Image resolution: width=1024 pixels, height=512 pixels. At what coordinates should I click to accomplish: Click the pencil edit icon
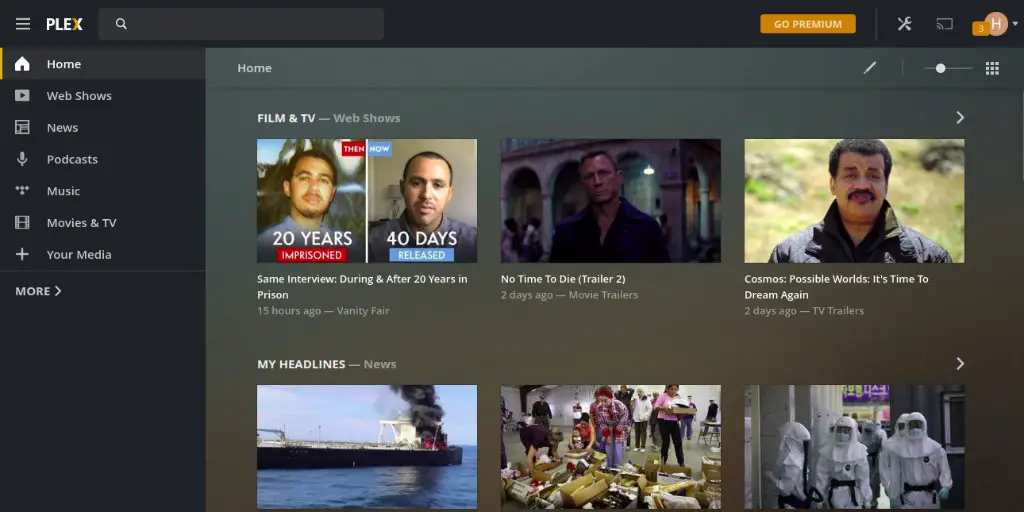click(x=869, y=68)
